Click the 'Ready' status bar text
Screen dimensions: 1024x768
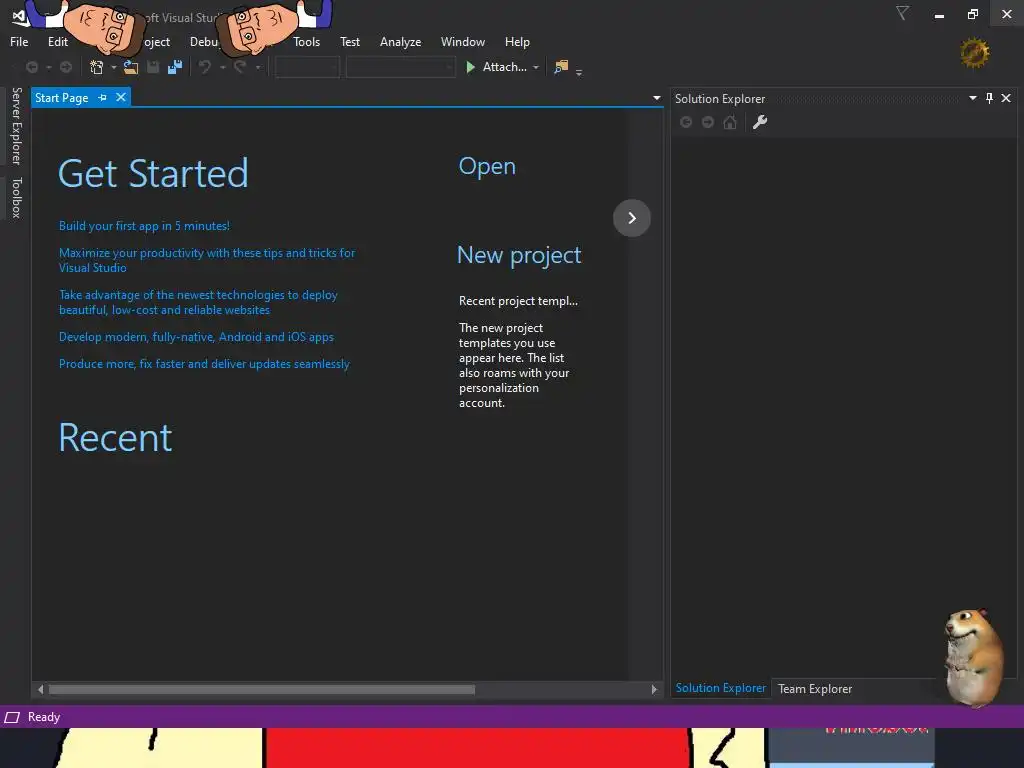pos(44,717)
